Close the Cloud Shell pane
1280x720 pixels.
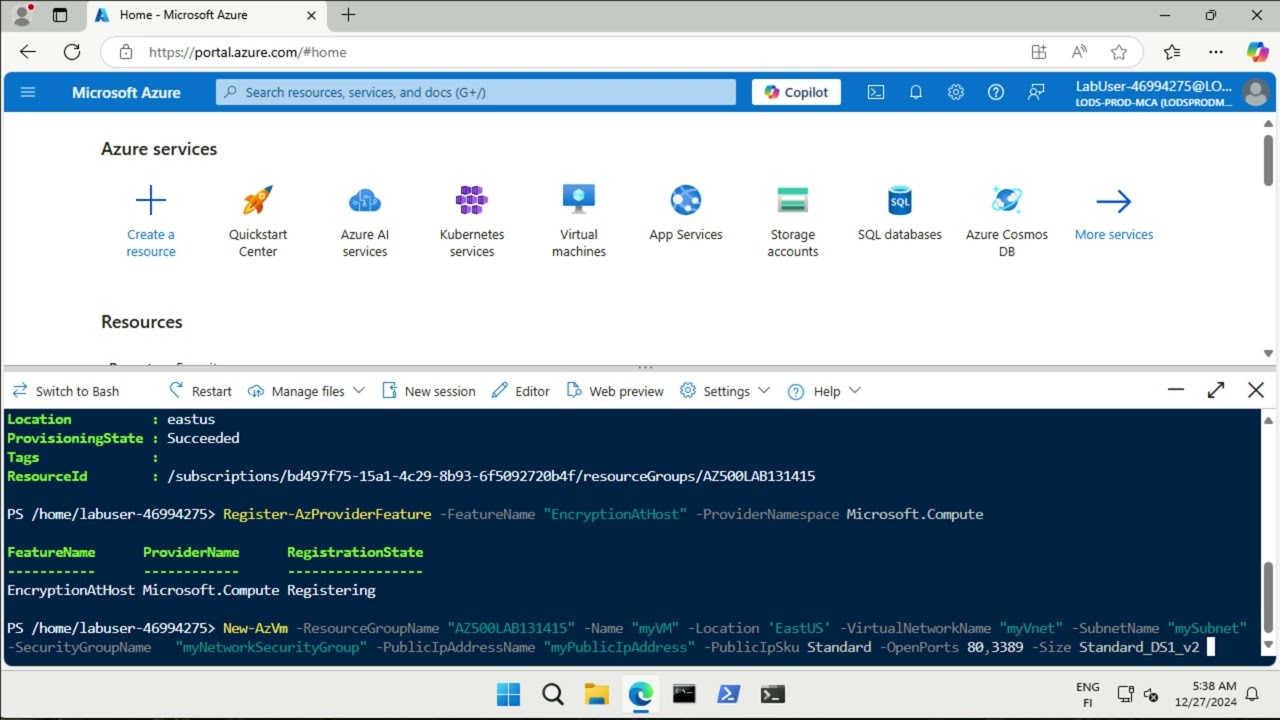pos(1256,391)
